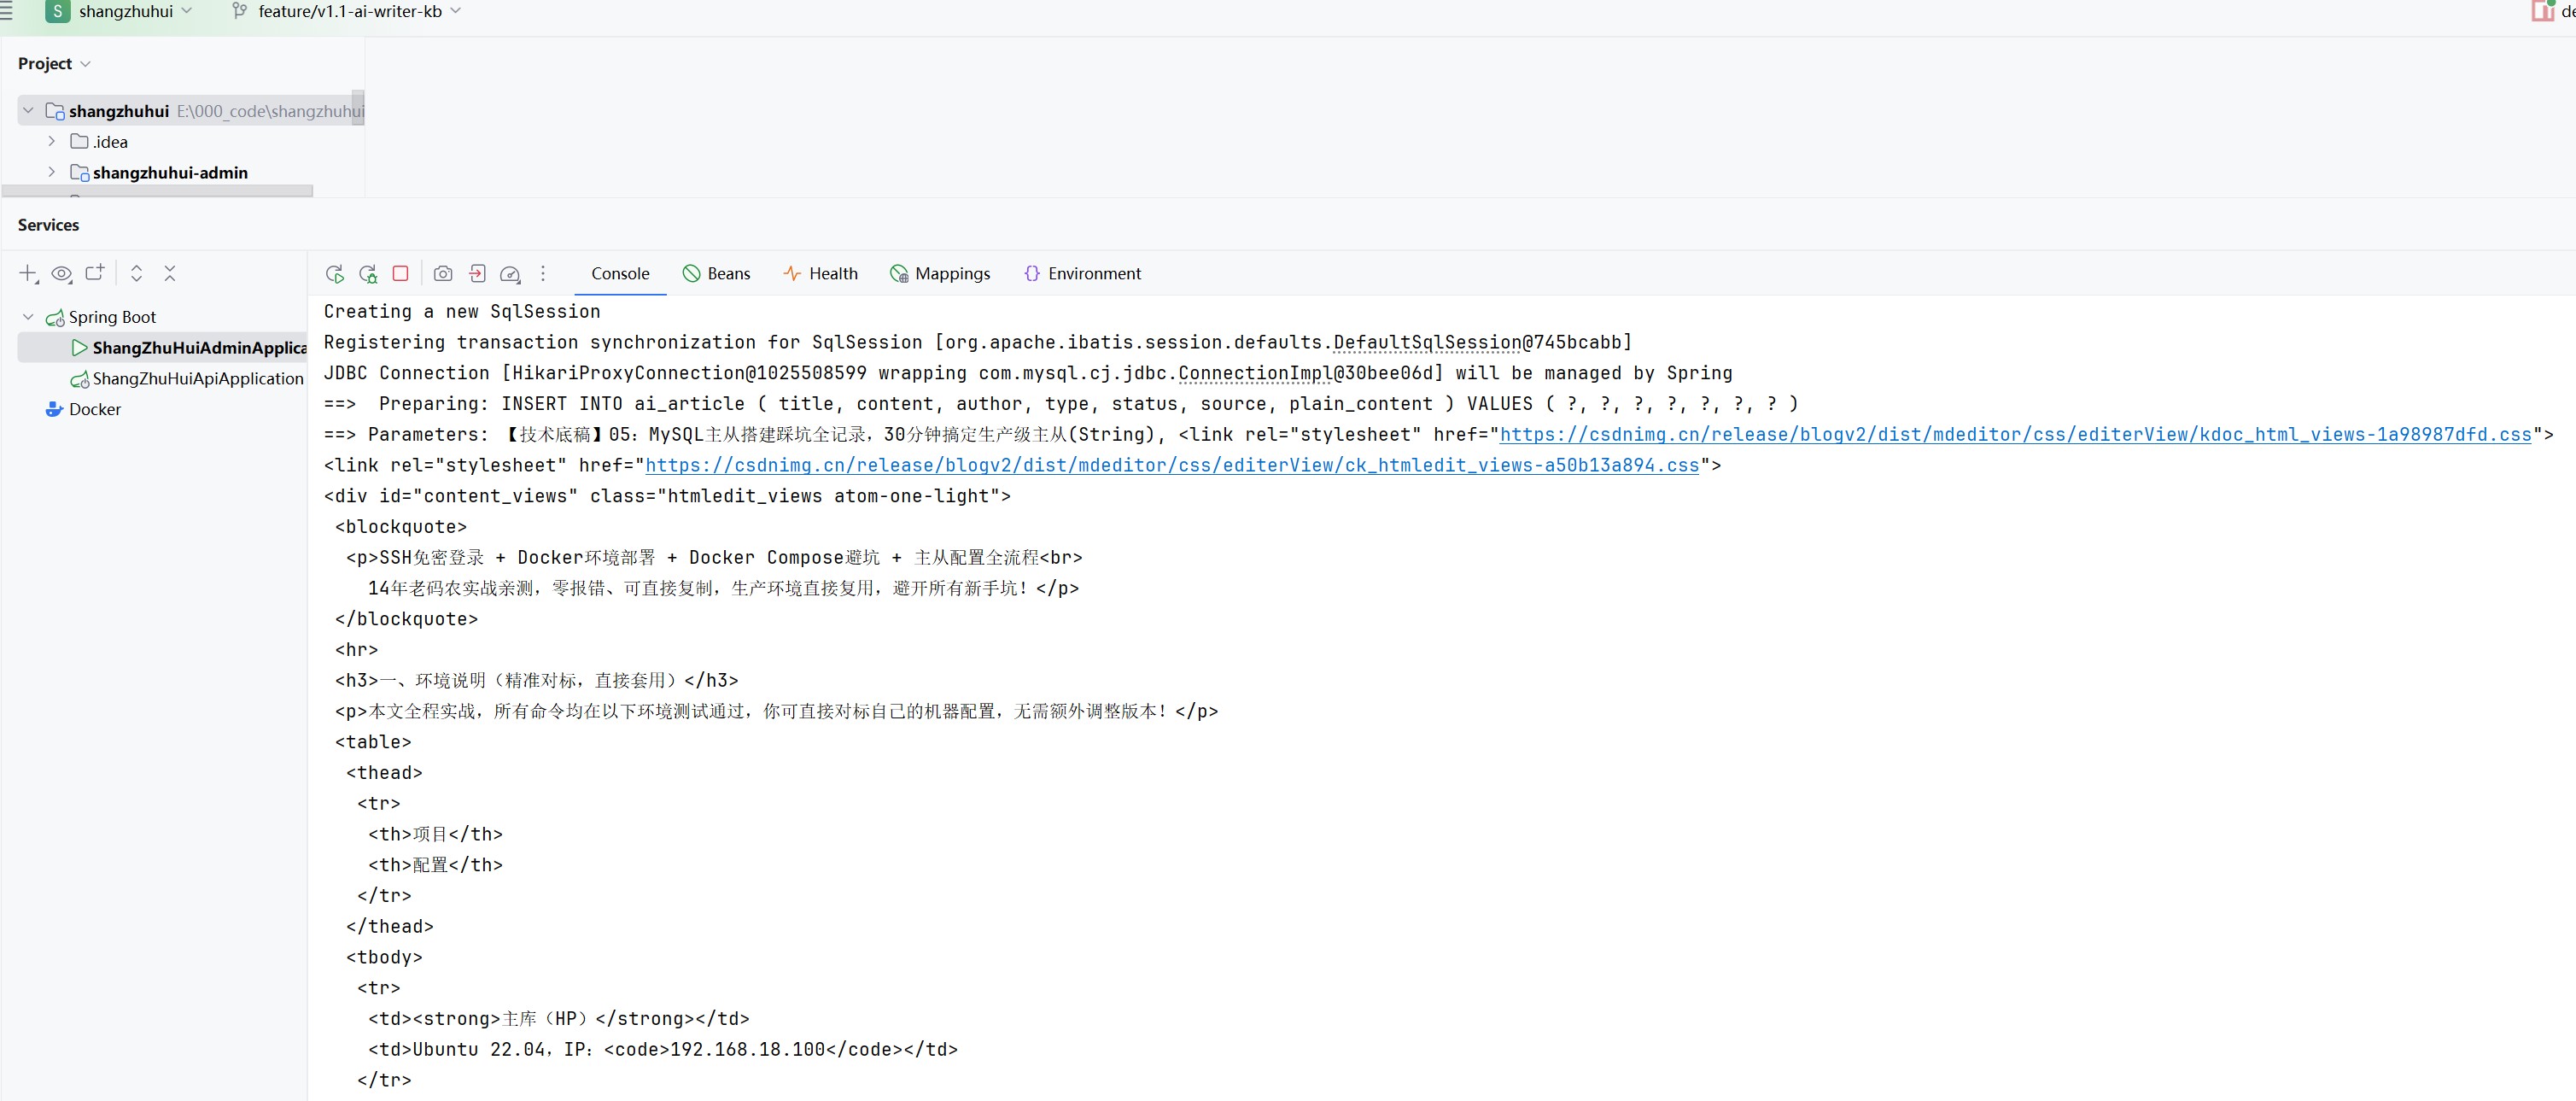The width and height of the screenshot is (2576, 1101).
Task: Open the Project view dropdown
Action: pos(54,64)
